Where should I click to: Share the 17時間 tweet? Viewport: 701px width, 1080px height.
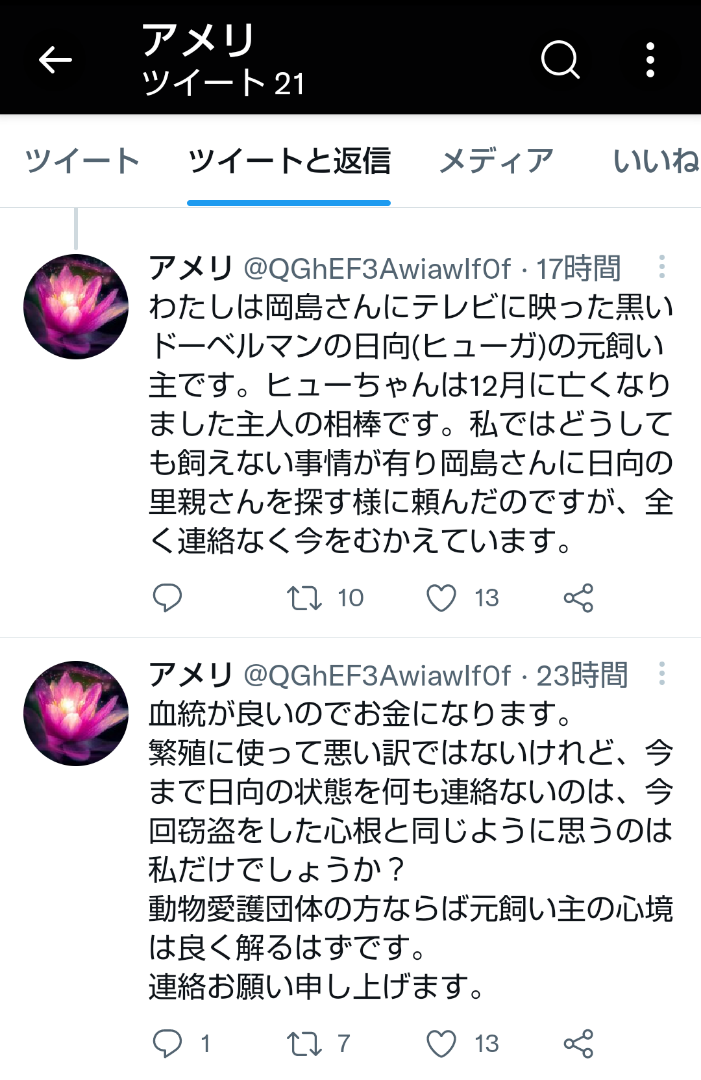578,597
